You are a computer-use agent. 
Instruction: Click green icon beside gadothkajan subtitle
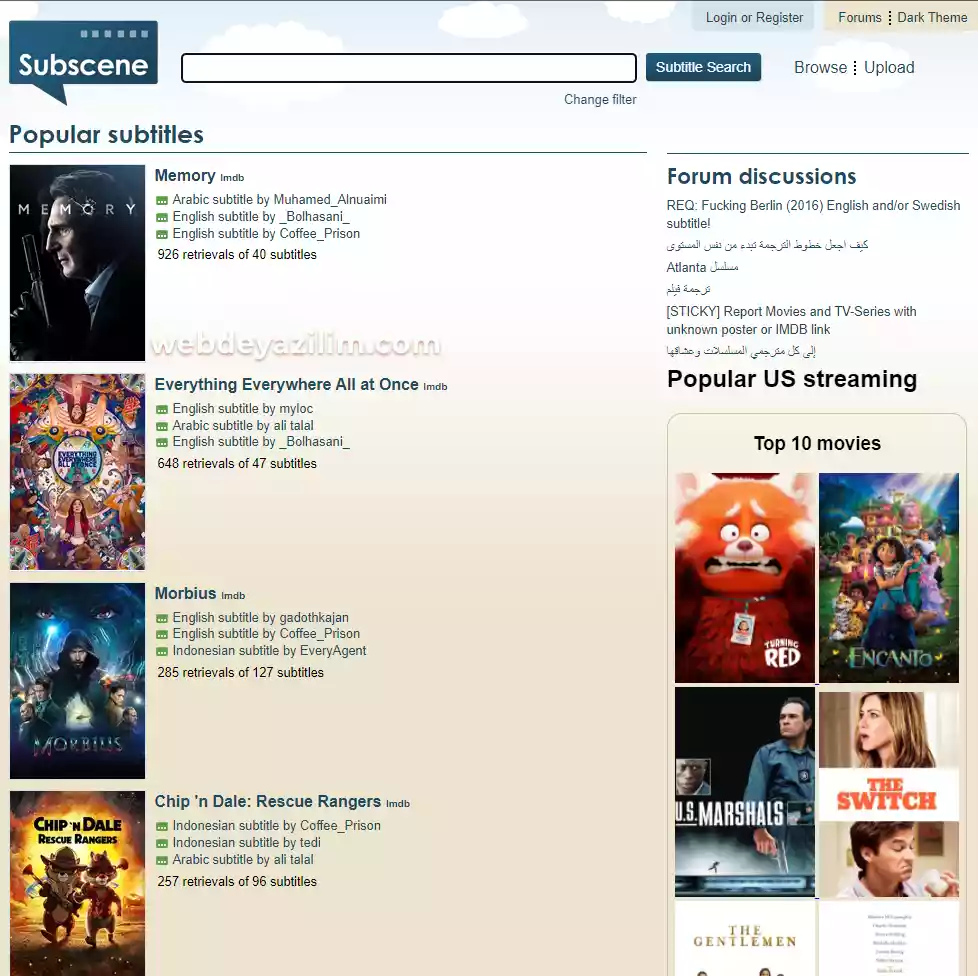click(162, 619)
